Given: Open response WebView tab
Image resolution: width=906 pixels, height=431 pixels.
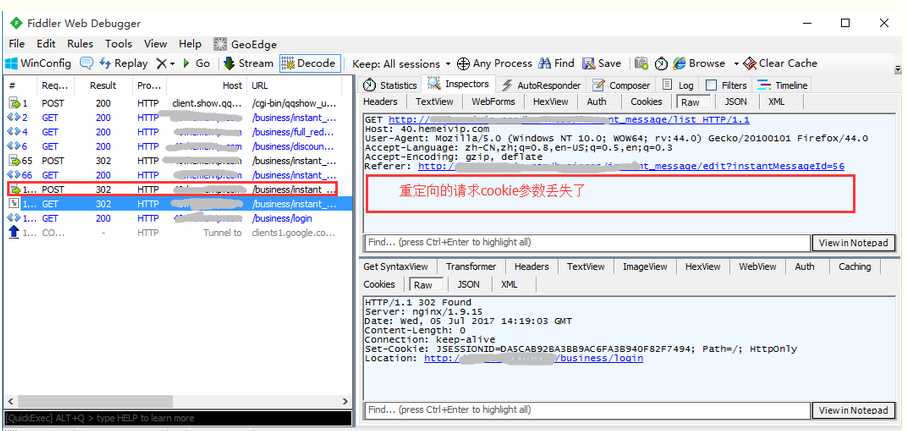Looking at the screenshot, I should [x=757, y=266].
